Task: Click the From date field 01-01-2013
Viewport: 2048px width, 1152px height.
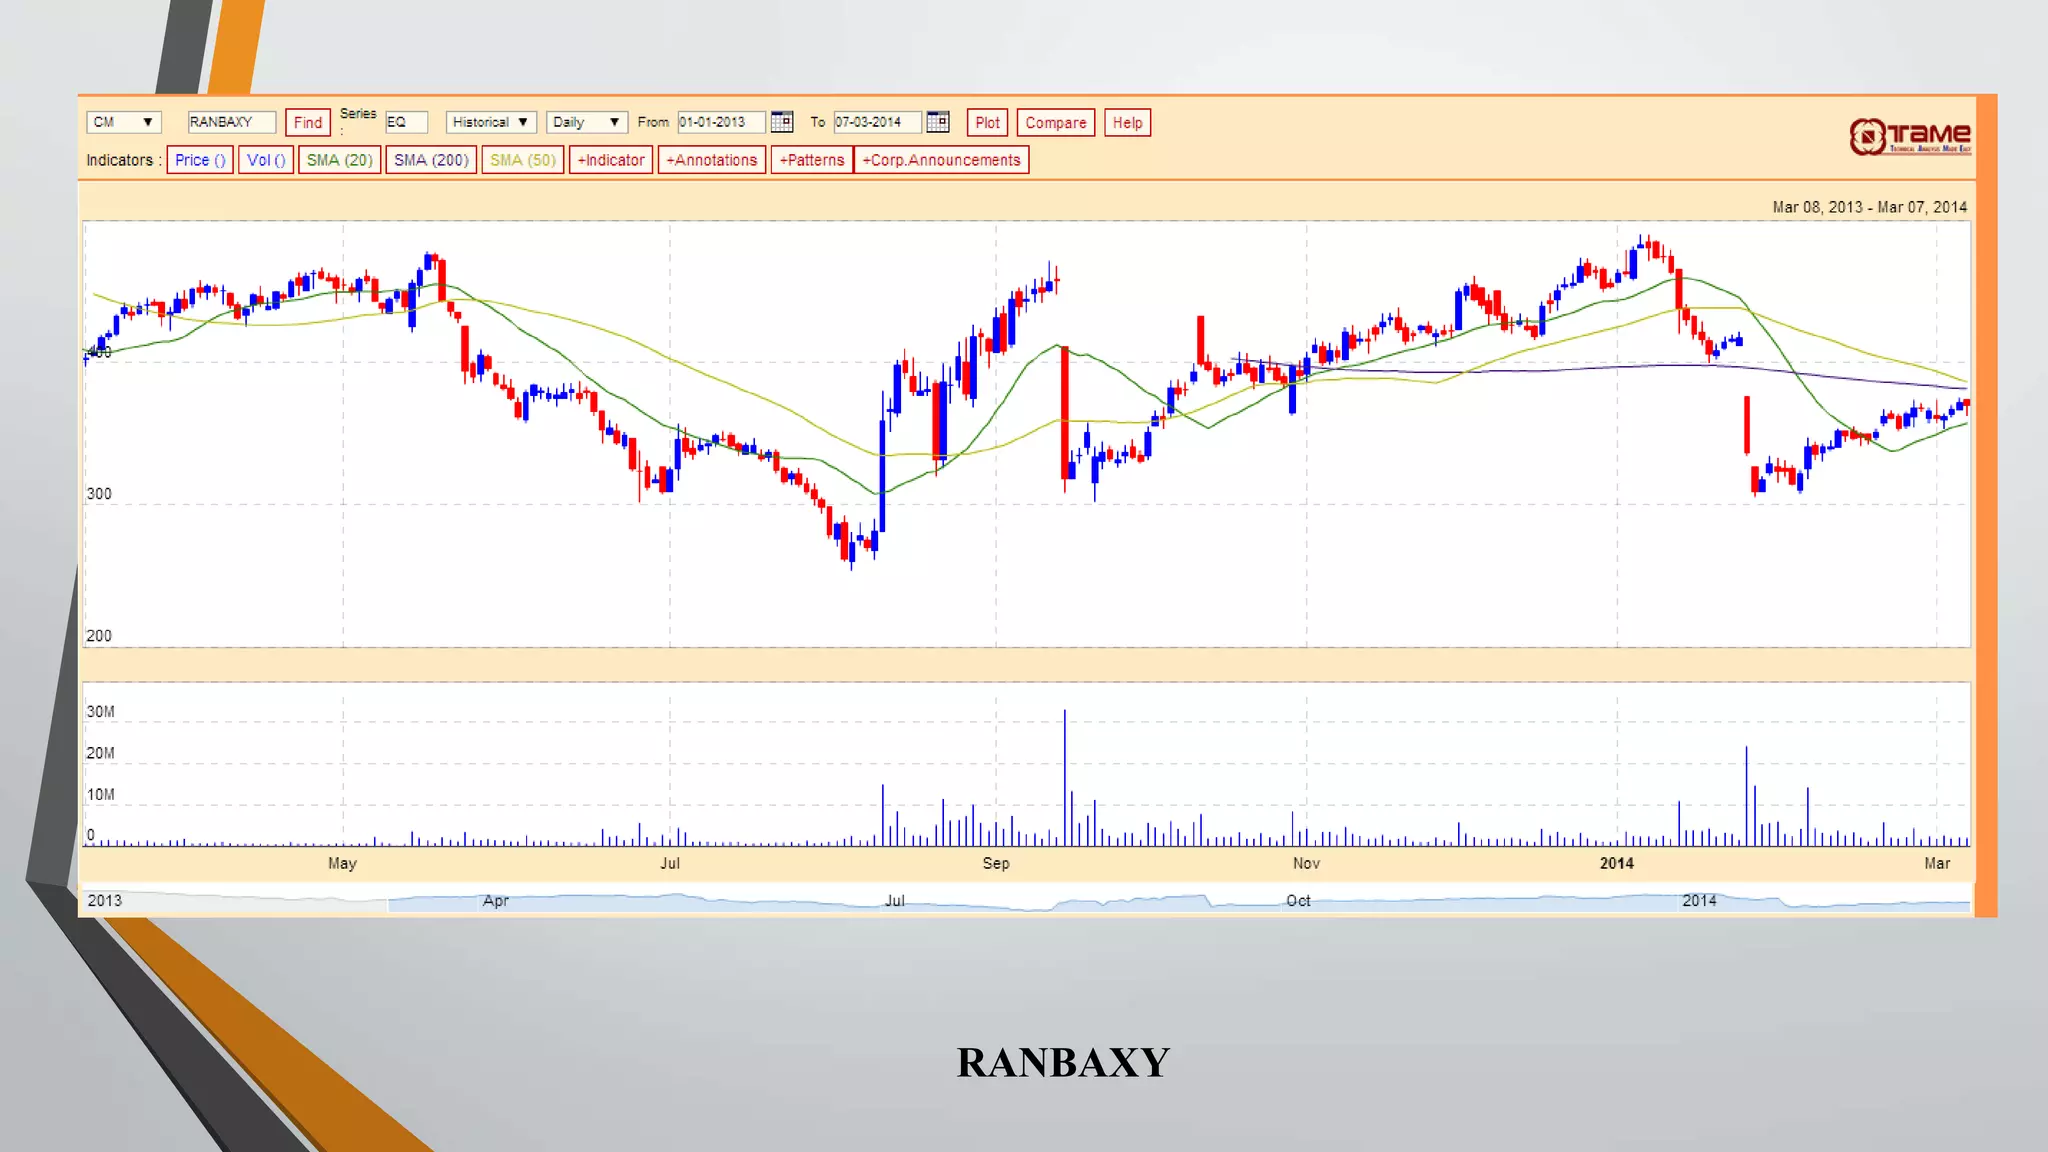Action: click(x=721, y=122)
